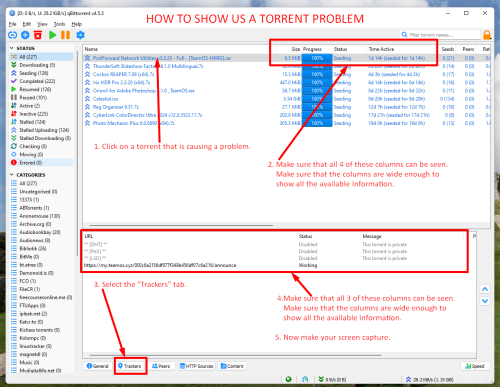The height and width of the screenshot is (387, 500).
Task: Open the Tools menu
Action: click(x=59, y=24)
